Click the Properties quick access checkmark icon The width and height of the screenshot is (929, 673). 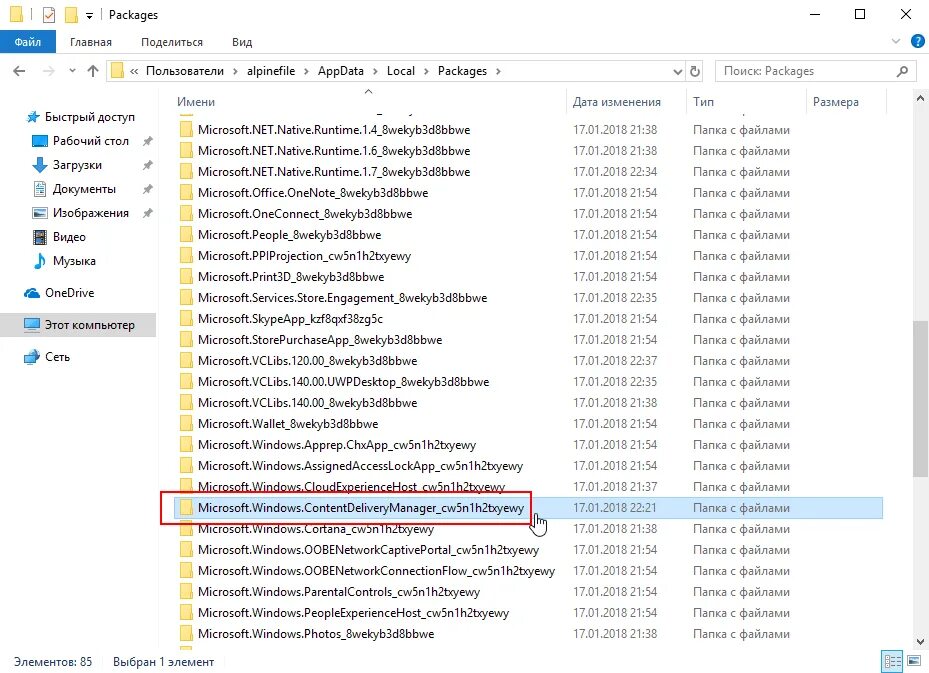(x=49, y=14)
